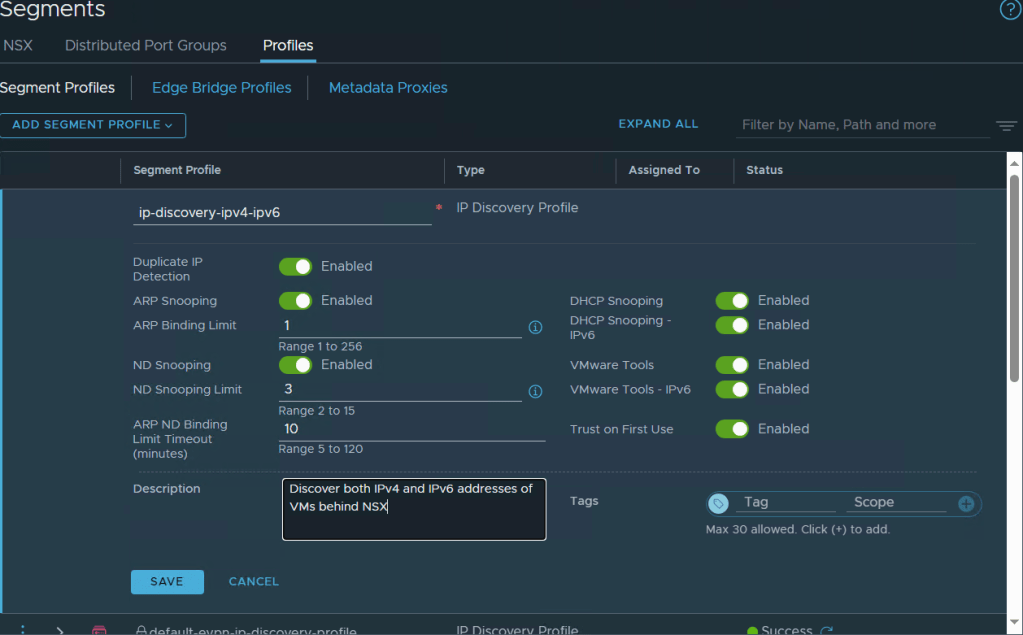Toggle Duplicate IP Detection switch
The height and width of the screenshot is (635, 1023).
295,267
